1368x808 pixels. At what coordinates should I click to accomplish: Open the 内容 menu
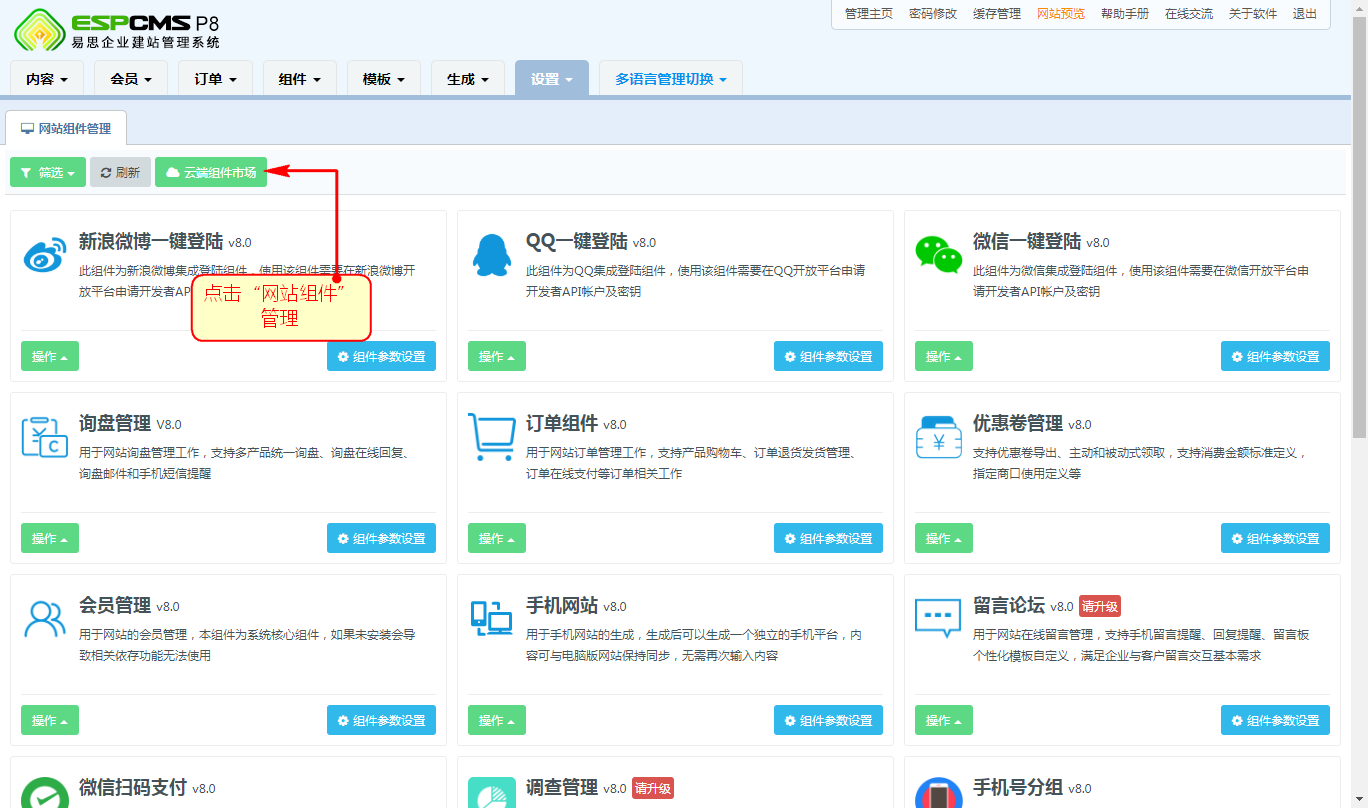(x=48, y=79)
